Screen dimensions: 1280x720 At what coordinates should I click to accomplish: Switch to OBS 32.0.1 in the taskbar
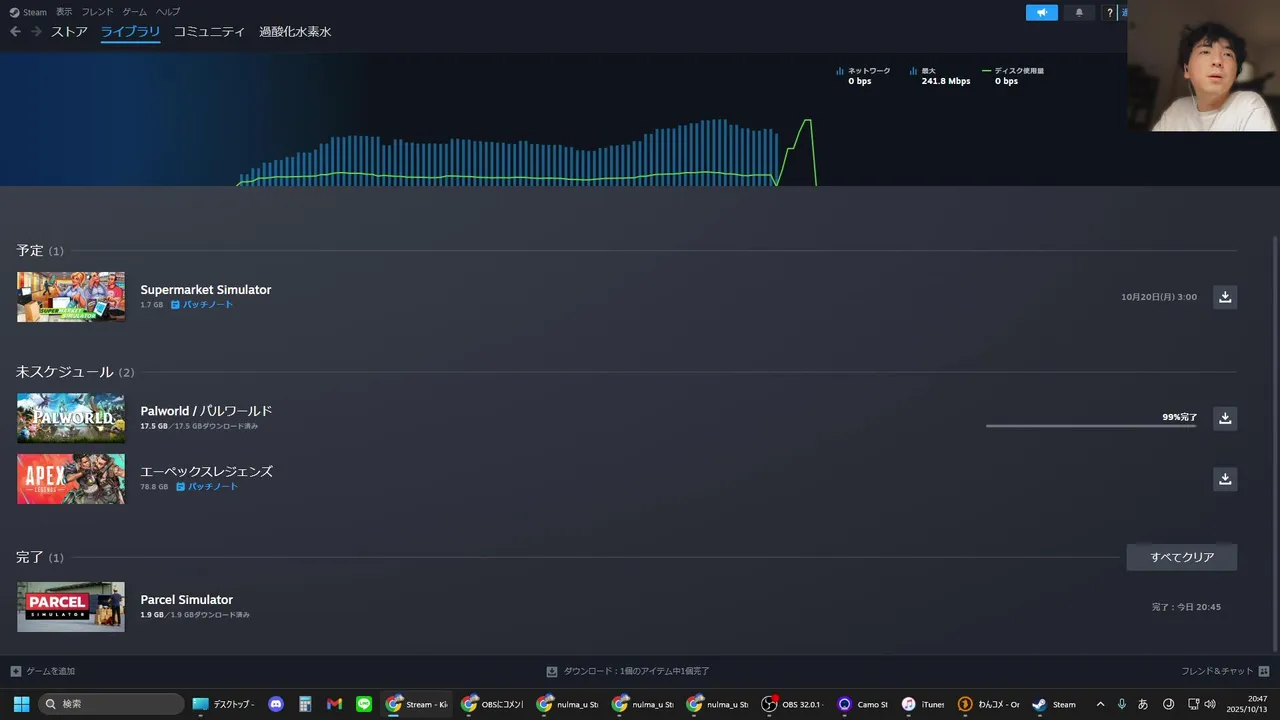coord(791,704)
